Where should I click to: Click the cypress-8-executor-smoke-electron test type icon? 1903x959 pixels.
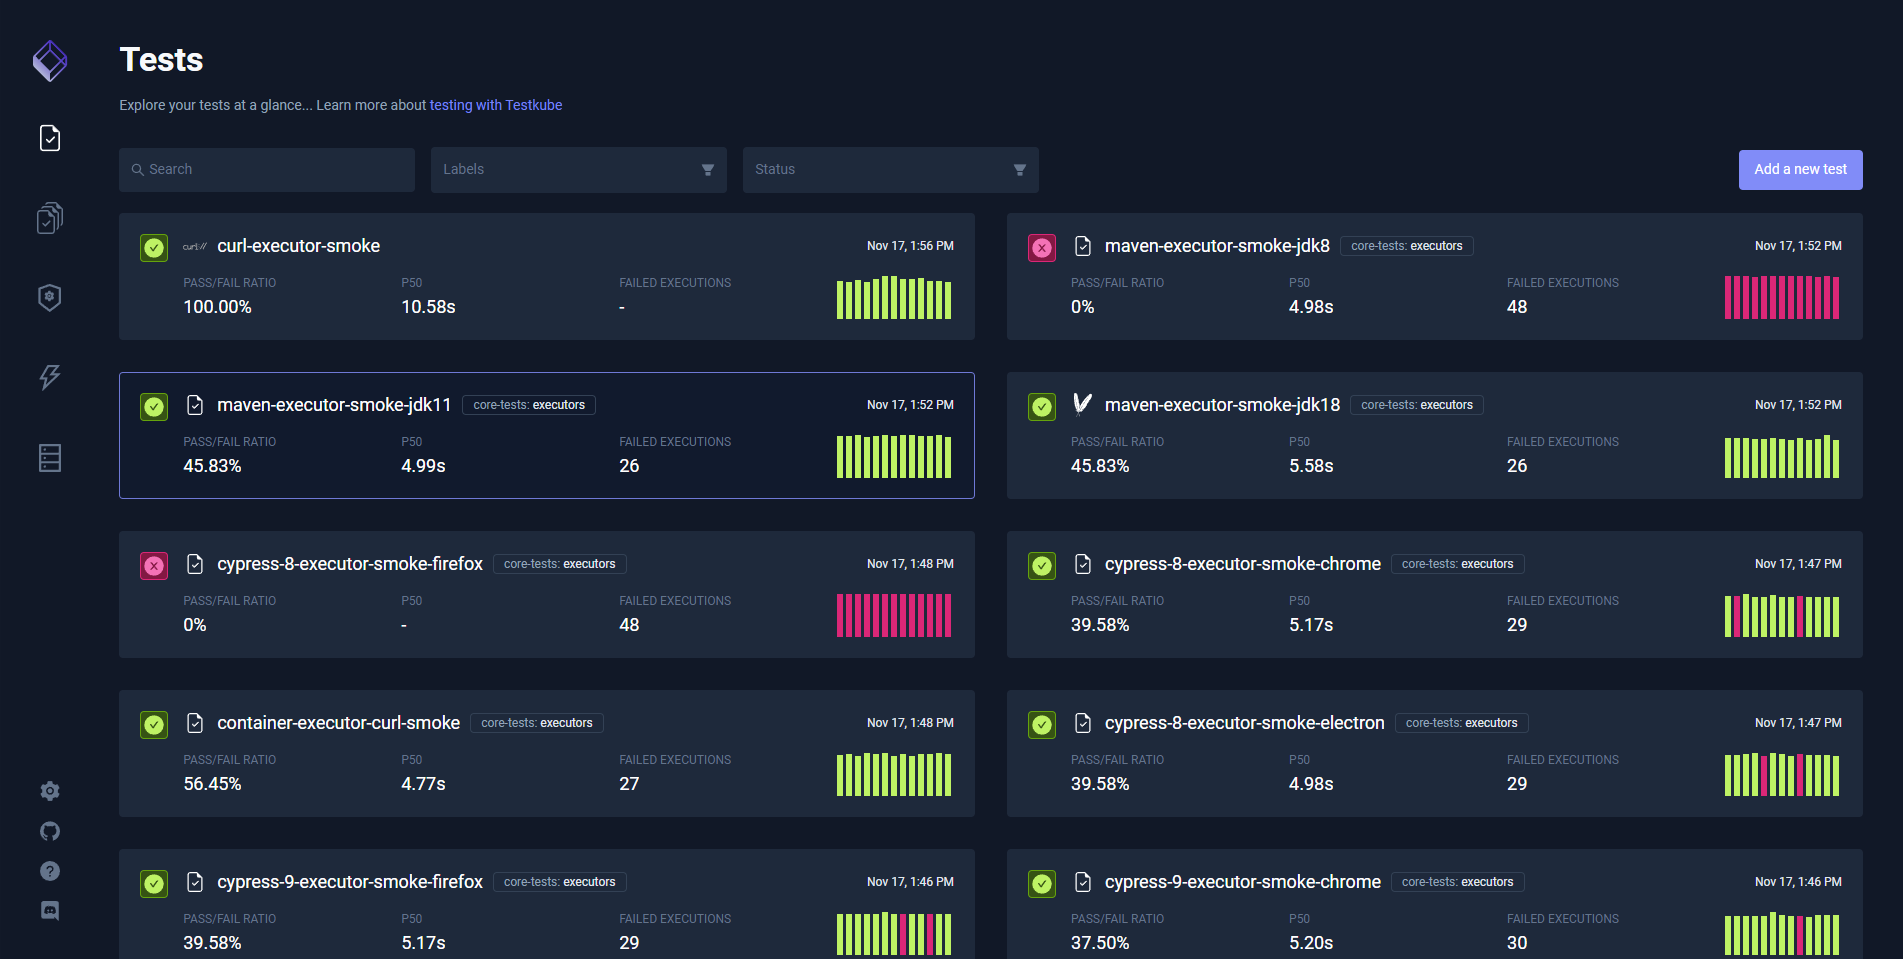click(x=1083, y=723)
